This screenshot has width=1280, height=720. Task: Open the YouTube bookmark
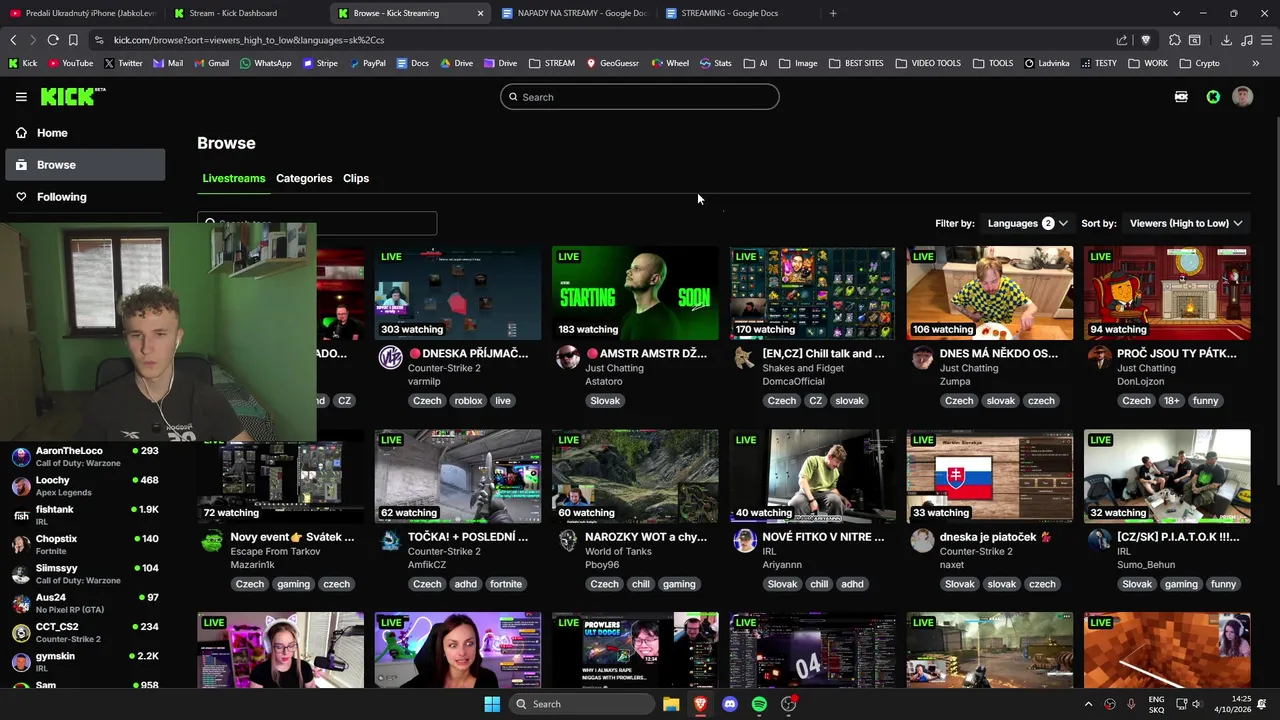(70, 63)
